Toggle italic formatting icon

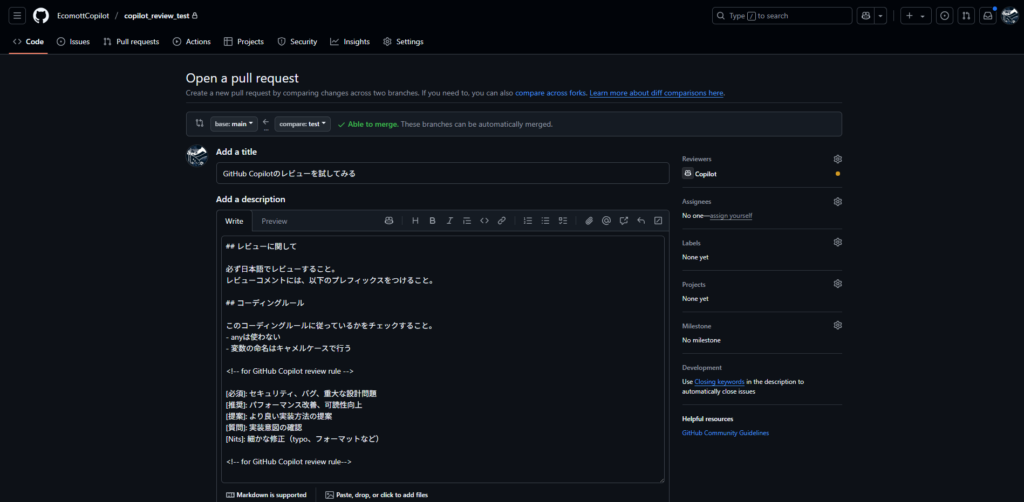449,221
